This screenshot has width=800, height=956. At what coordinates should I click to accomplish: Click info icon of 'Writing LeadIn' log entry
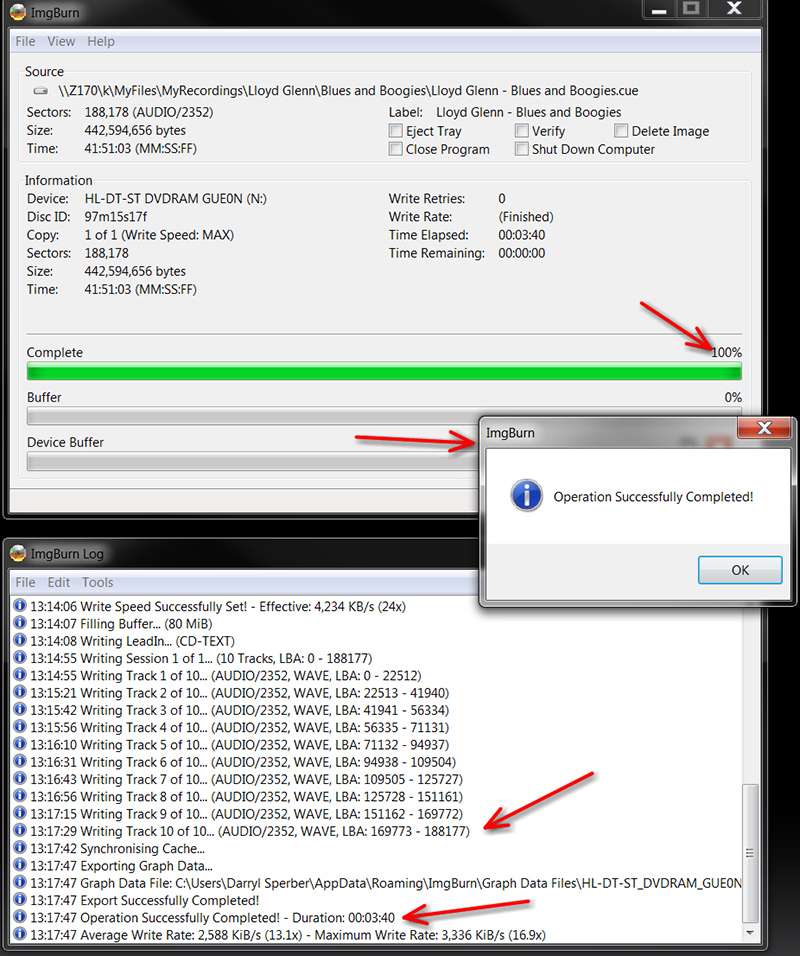[x=20, y=640]
